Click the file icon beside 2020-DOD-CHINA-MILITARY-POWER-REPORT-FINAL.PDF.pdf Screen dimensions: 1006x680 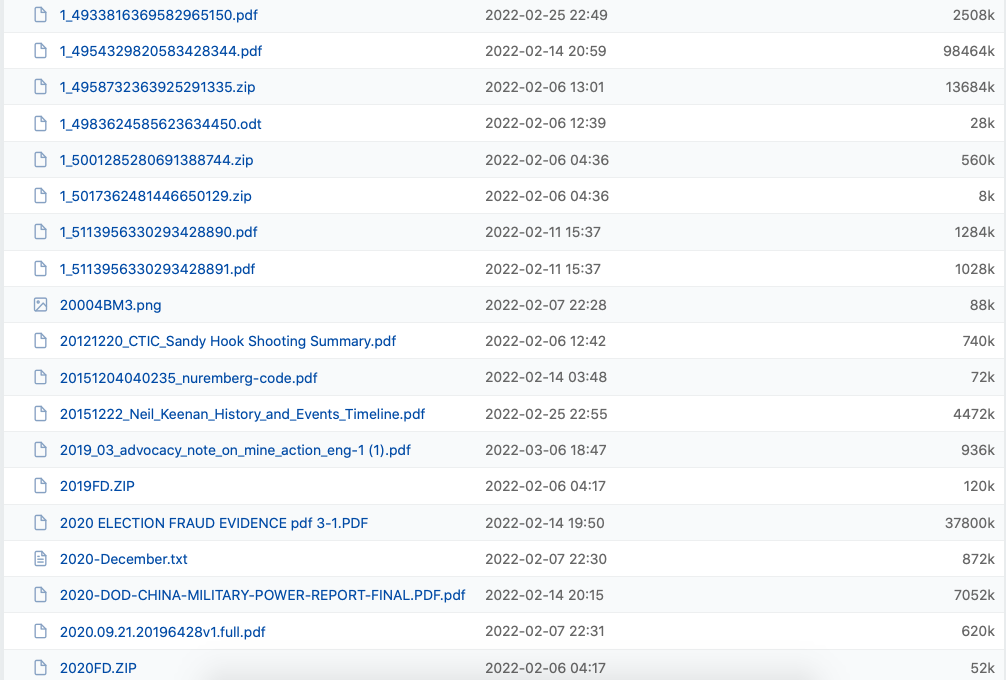click(40, 595)
